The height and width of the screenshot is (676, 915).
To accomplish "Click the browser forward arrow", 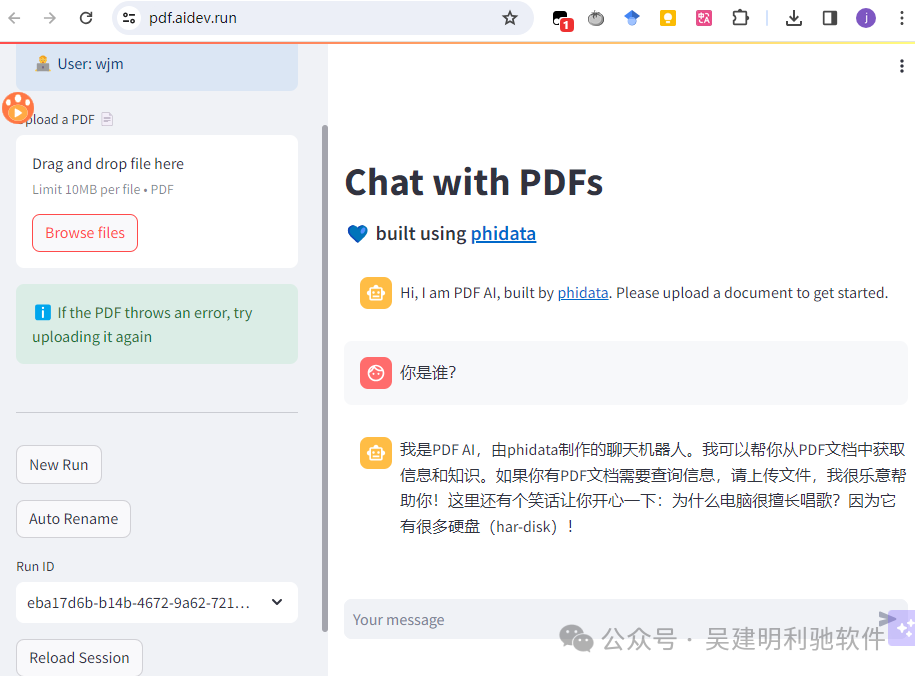I will (50, 18).
